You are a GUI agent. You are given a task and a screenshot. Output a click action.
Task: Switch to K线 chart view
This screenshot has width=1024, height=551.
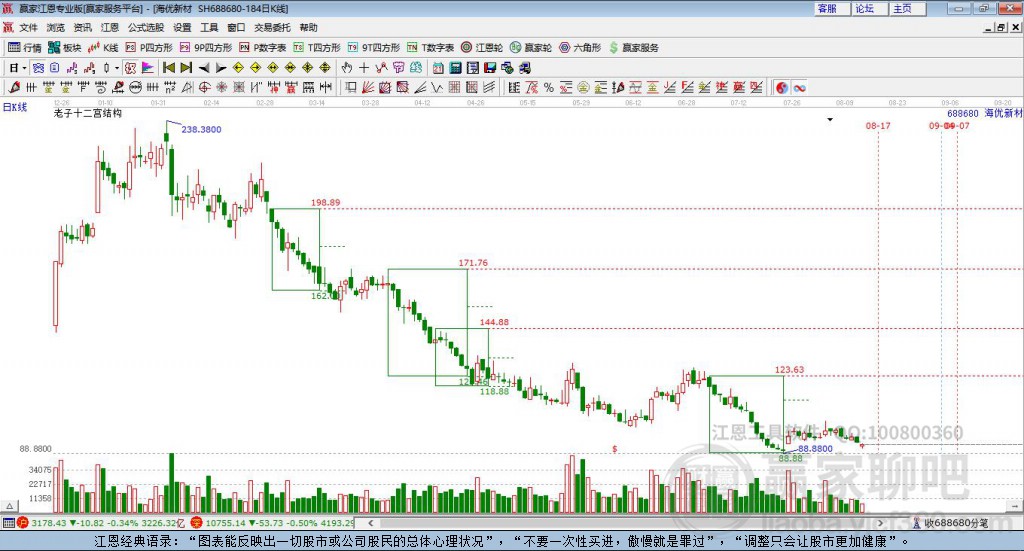click(x=103, y=48)
